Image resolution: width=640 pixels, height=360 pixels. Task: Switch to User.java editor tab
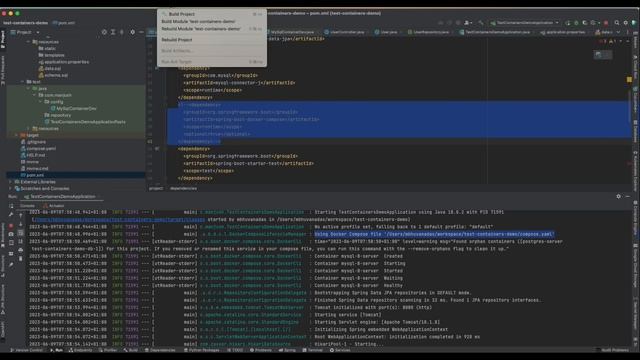(386, 32)
